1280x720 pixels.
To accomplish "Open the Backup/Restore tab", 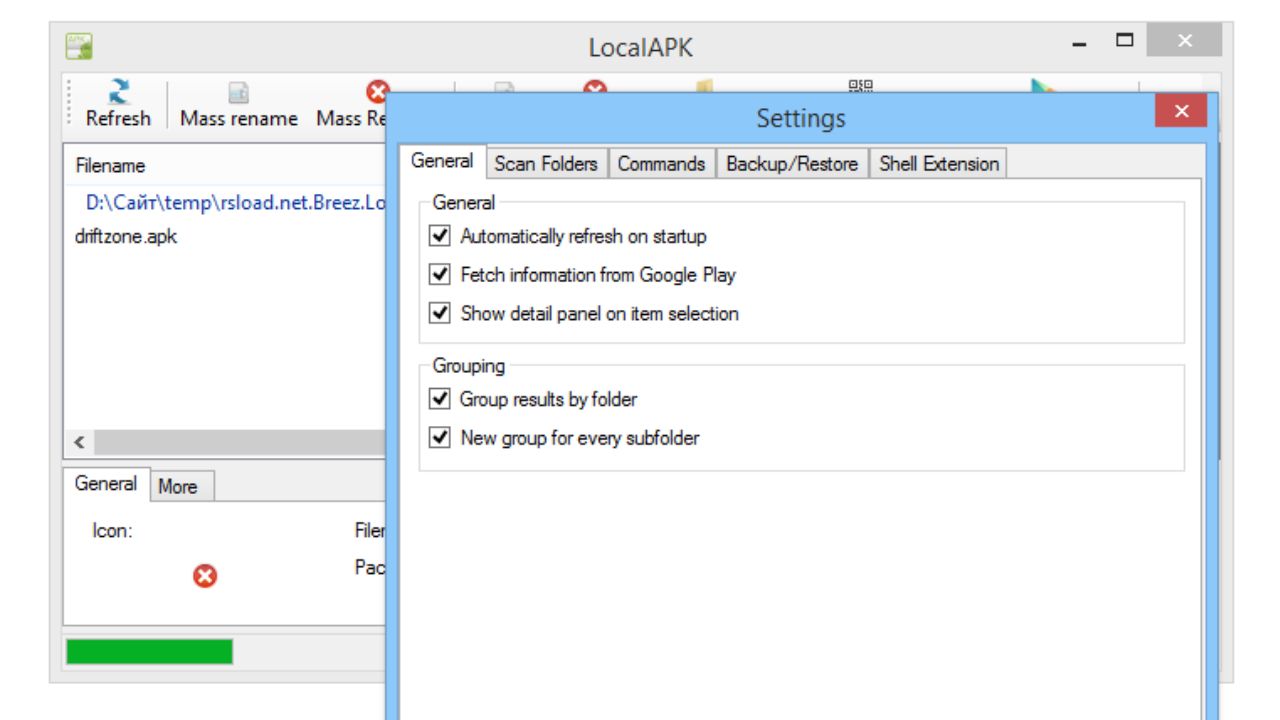I will [x=792, y=164].
